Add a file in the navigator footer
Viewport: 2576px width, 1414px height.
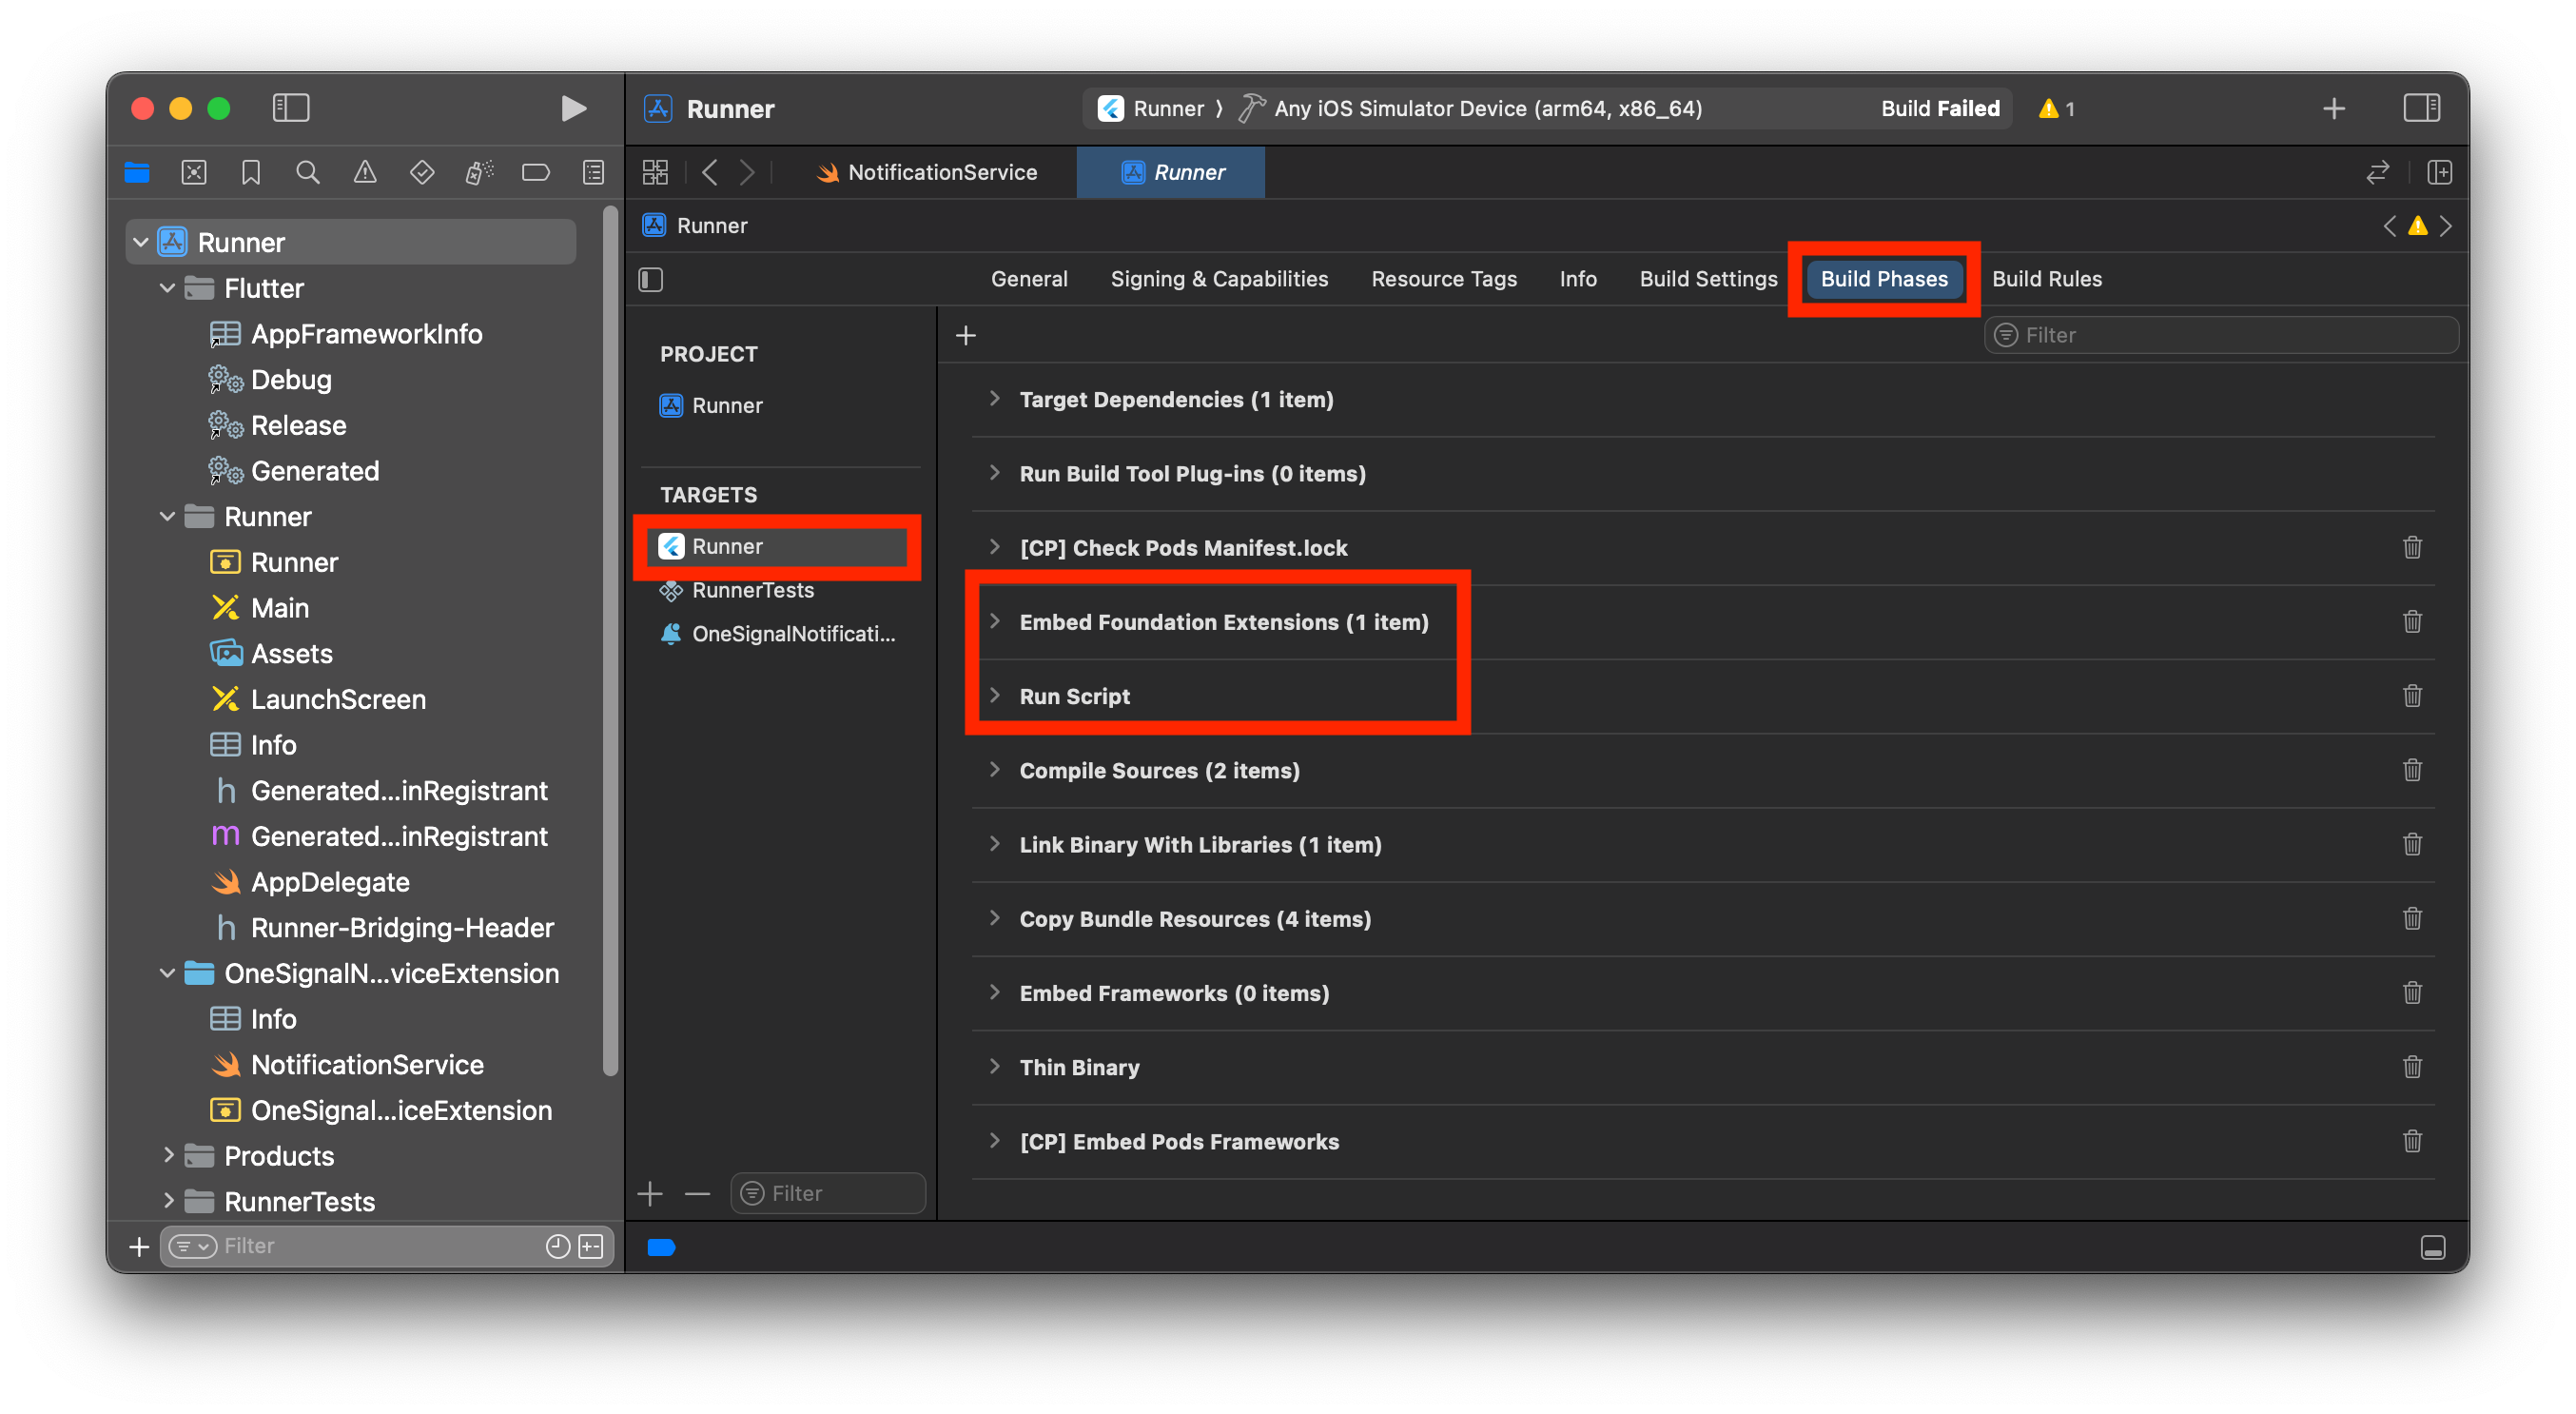click(x=139, y=1246)
